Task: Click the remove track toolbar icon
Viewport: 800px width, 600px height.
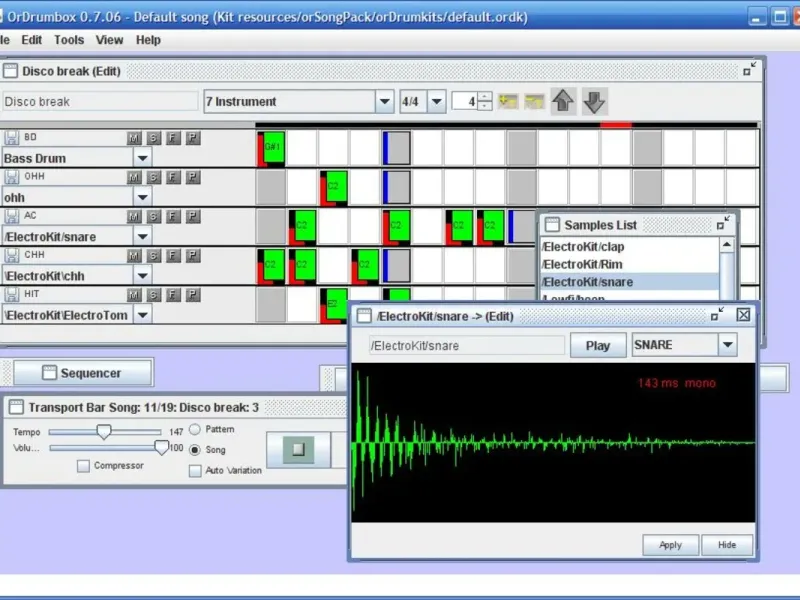Action: click(534, 101)
